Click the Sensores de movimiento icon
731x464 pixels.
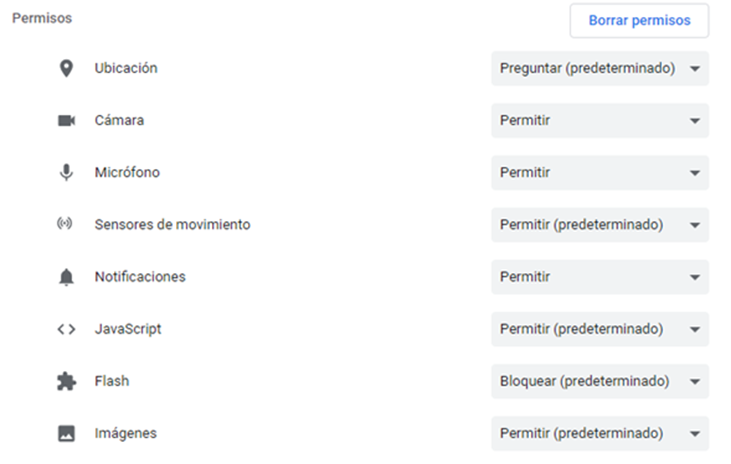(x=66, y=225)
